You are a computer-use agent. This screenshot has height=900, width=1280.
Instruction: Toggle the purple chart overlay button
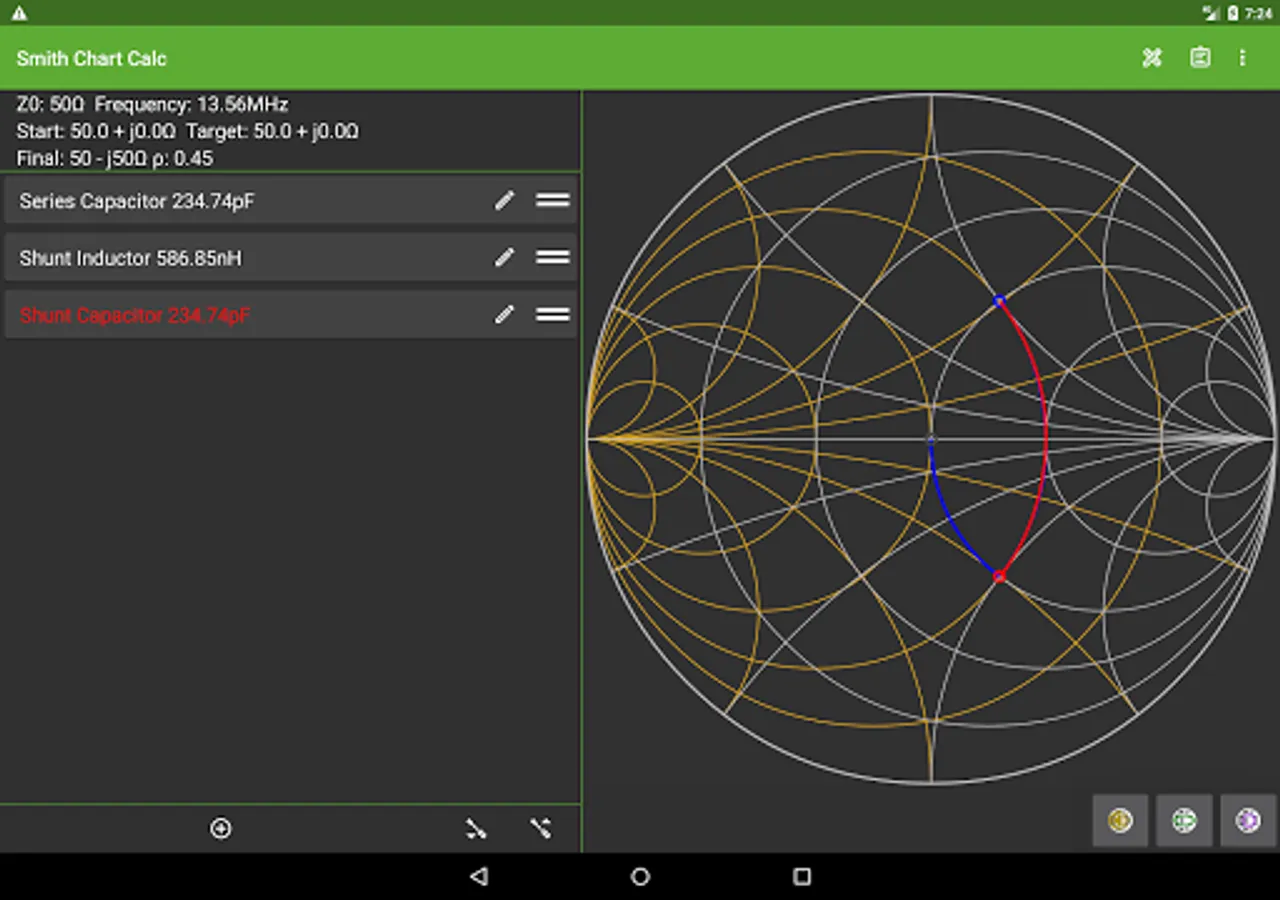coord(1248,821)
